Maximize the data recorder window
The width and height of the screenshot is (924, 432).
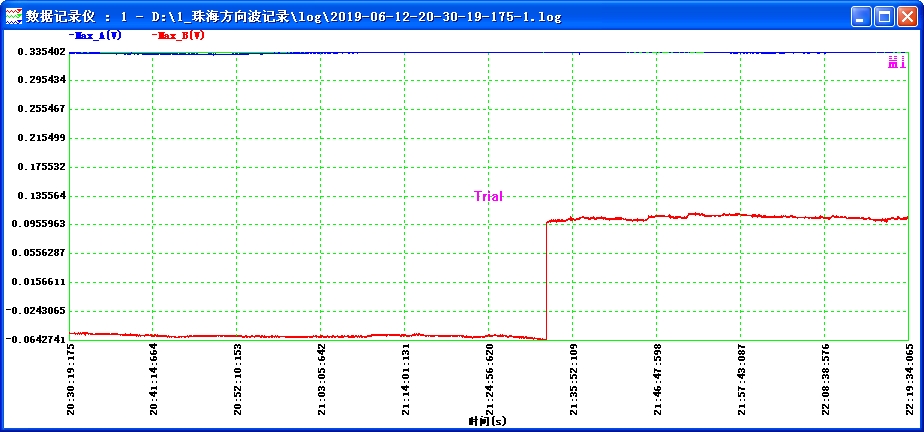click(884, 17)
